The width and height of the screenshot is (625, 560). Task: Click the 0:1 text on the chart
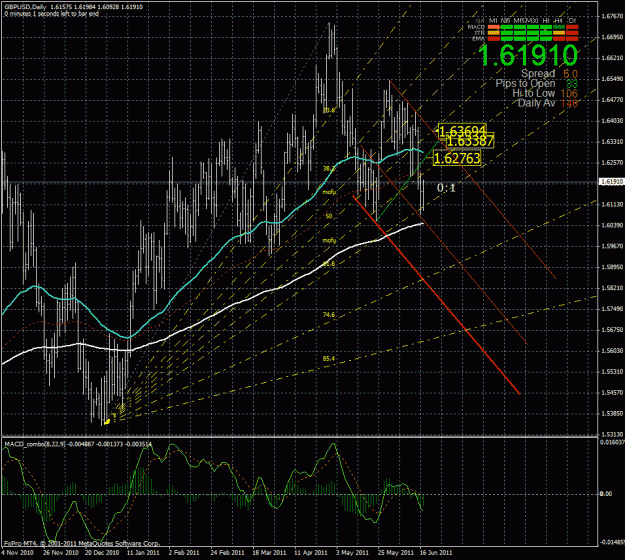[446, 188]
